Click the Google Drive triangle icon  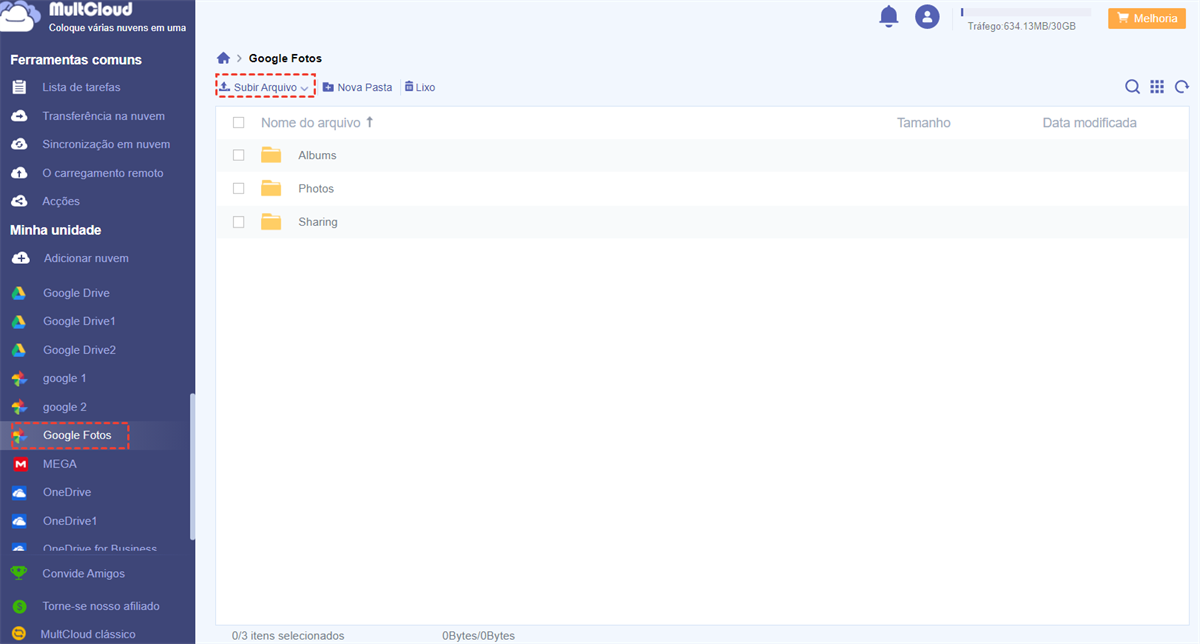(x=18, y=293)
